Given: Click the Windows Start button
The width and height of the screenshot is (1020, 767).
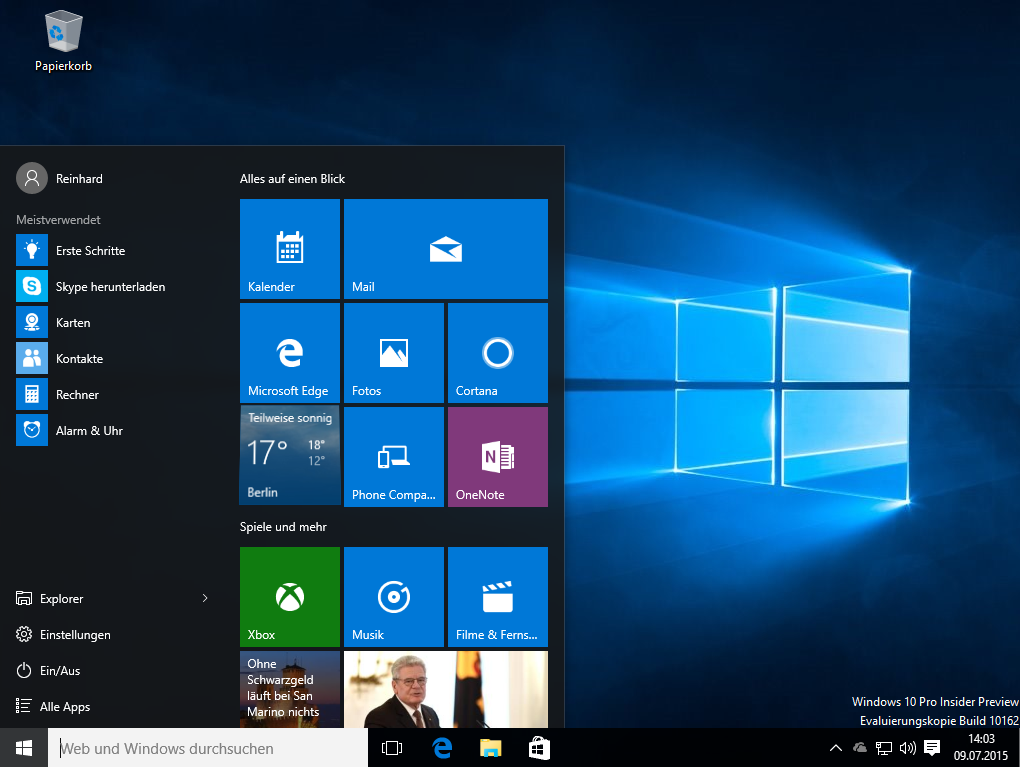Looking at the screenshot, I should pos(23,748).
